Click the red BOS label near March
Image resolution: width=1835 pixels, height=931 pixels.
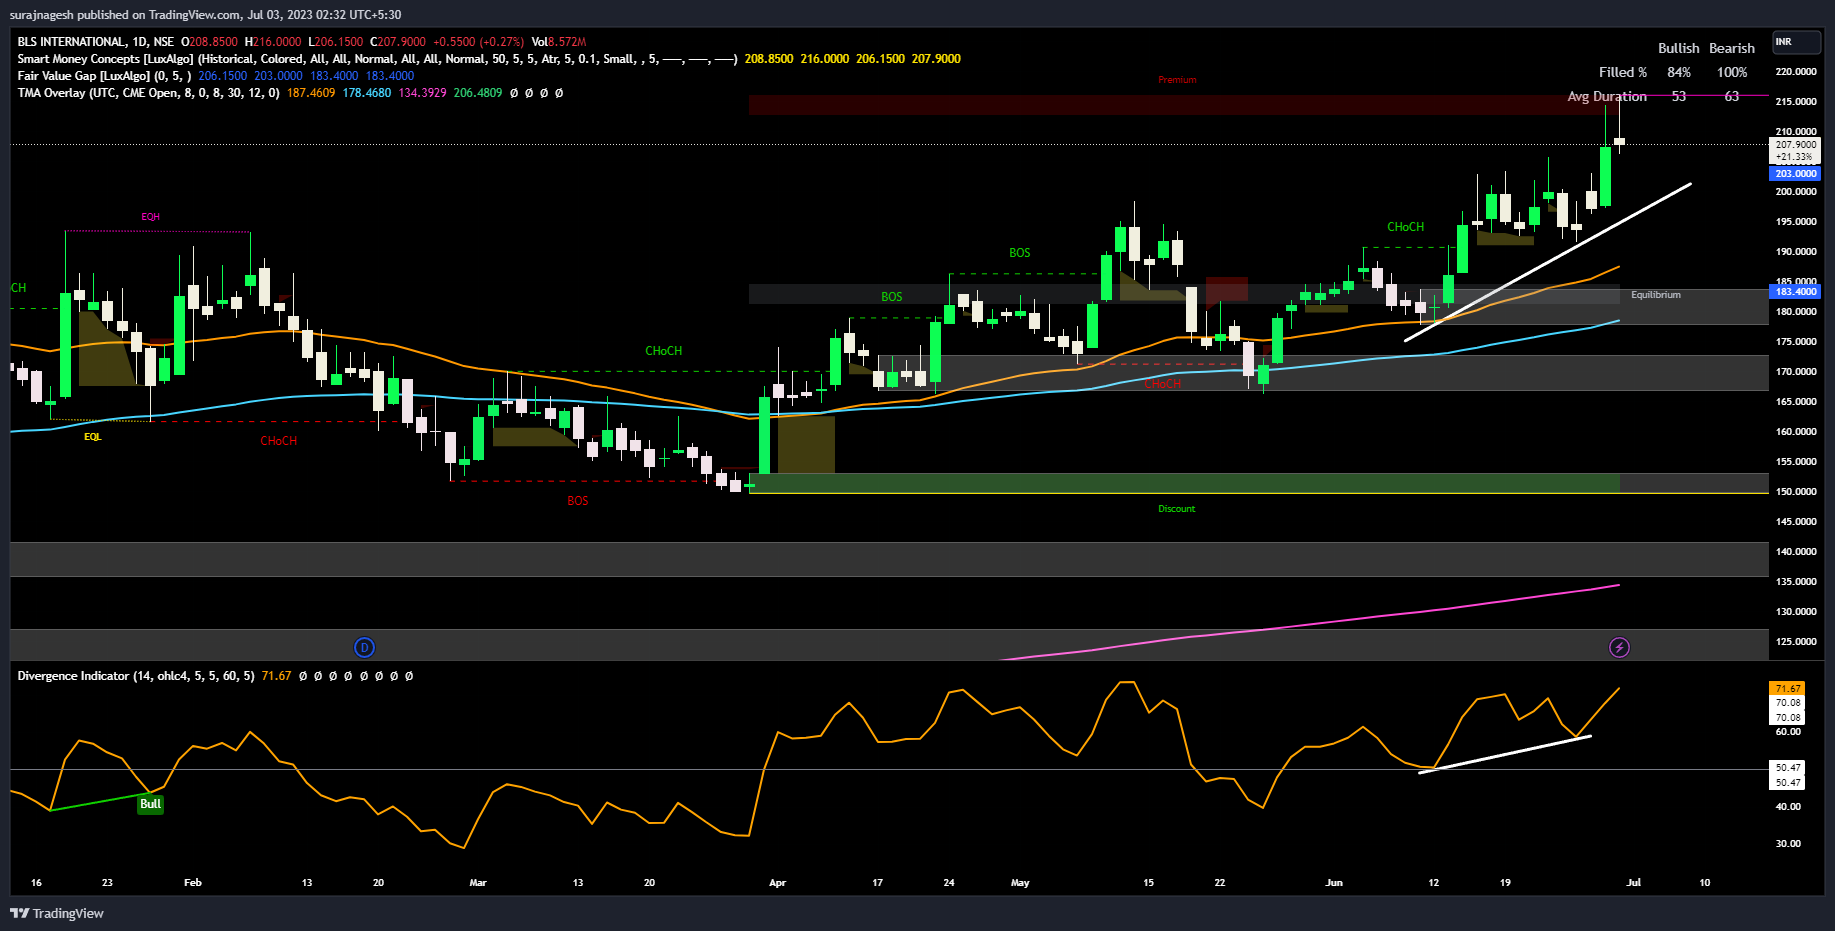(x=578, y=501)
